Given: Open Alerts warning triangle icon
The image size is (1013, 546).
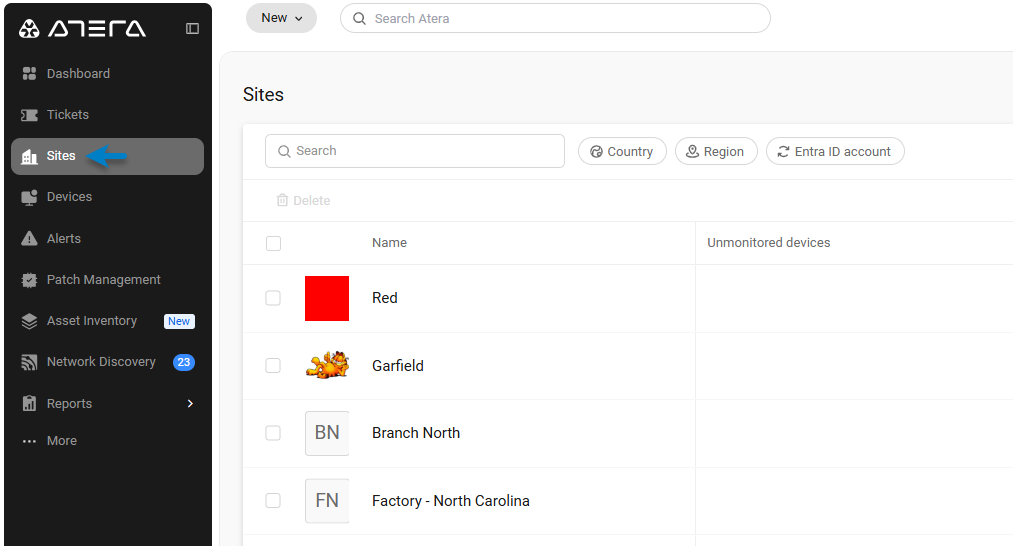Looking at the screenshot, I should click(29, 238).
